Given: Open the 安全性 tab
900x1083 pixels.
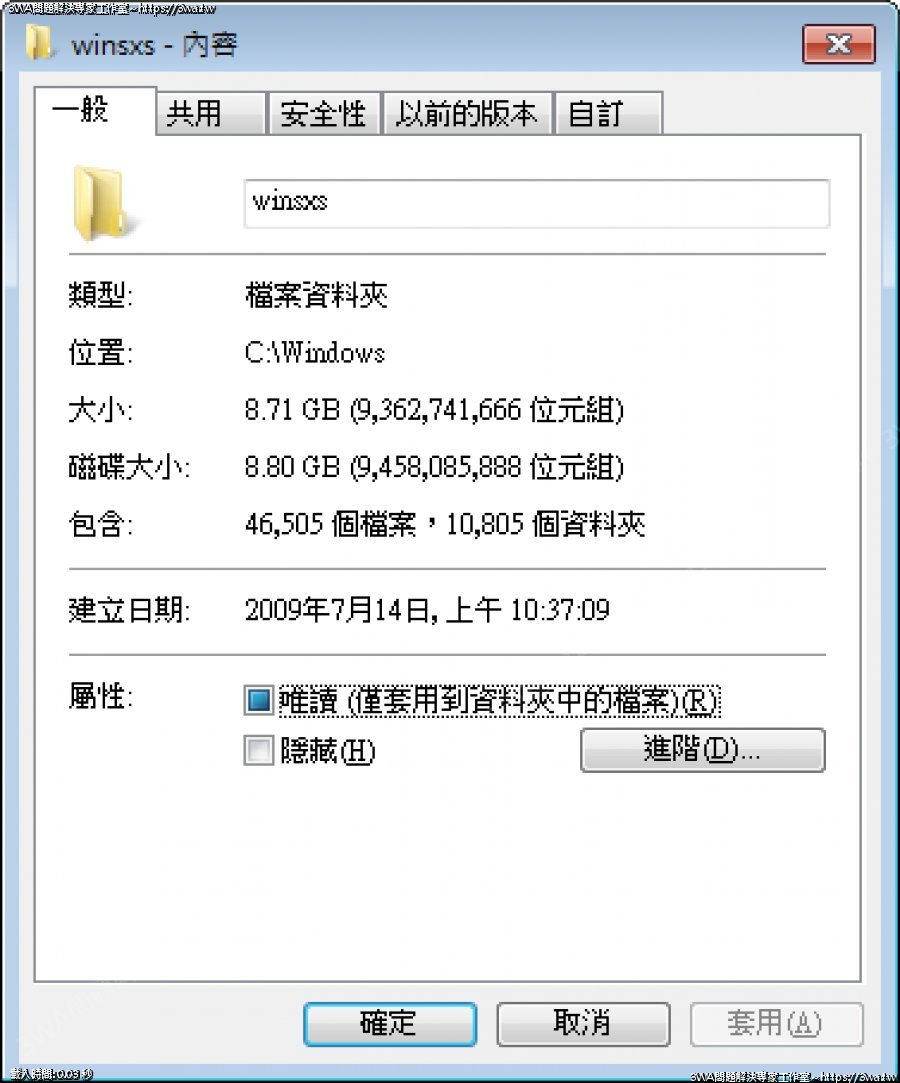Looking at the screenshot, I should pos(323,113).
